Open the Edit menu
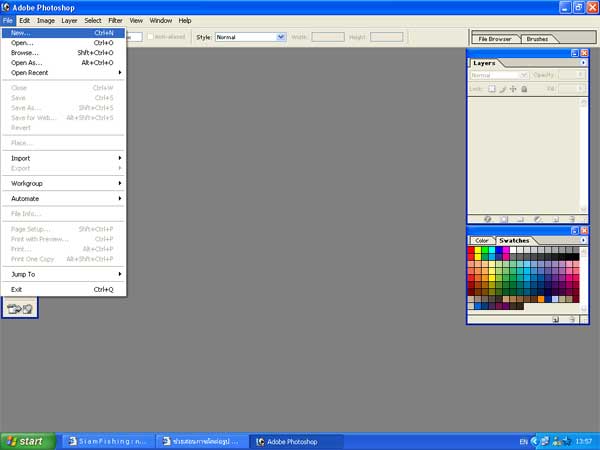 point(24,21)
